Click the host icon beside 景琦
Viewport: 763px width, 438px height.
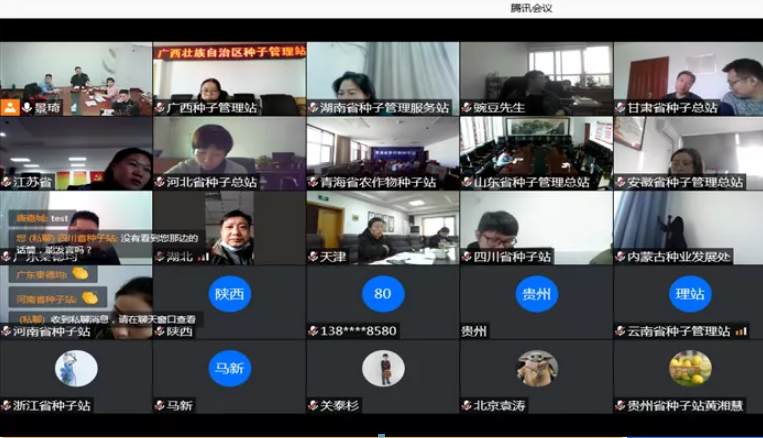click(10, 107)
